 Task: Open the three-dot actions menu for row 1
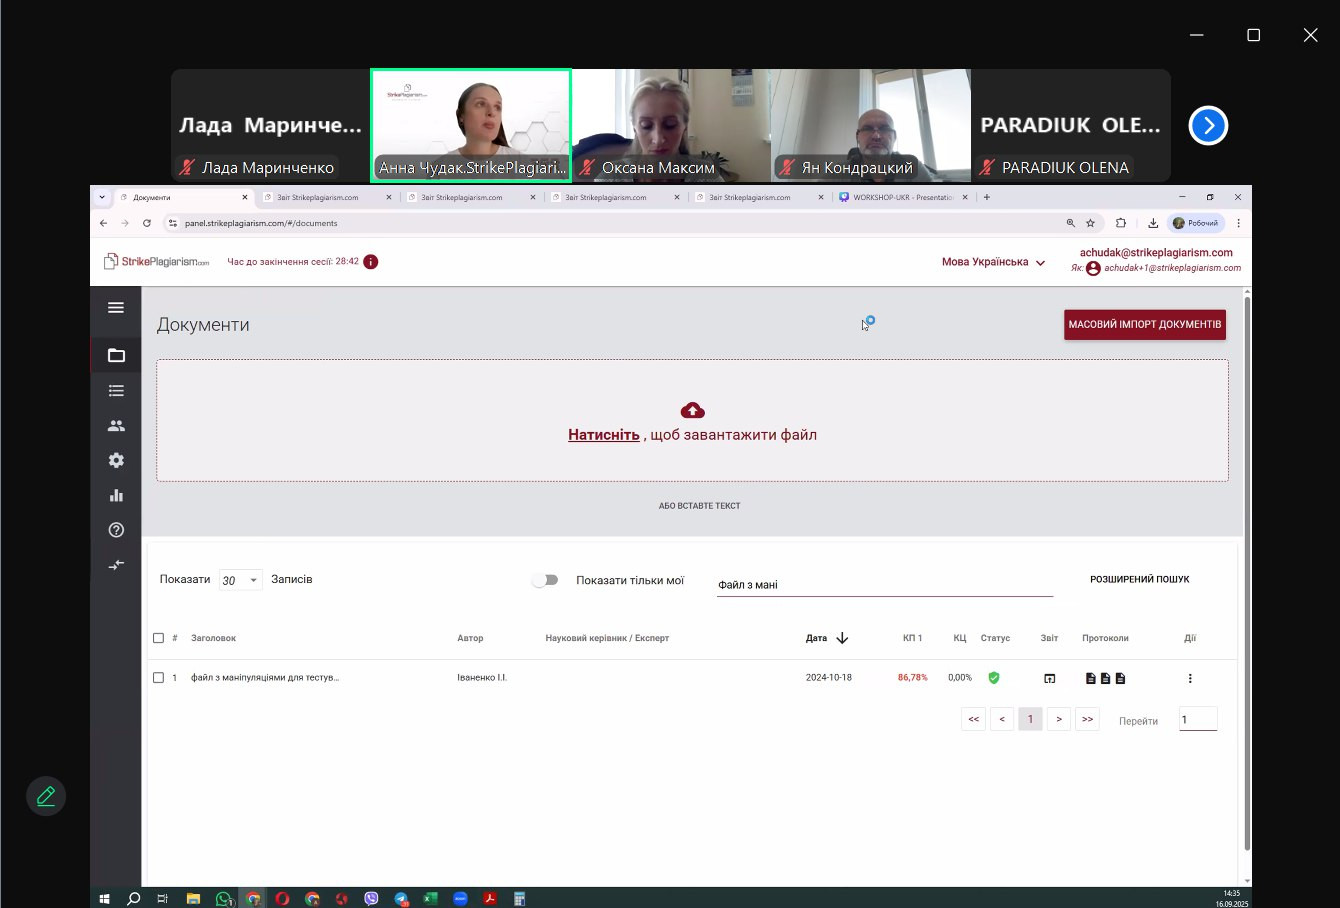click(1190, 678)
